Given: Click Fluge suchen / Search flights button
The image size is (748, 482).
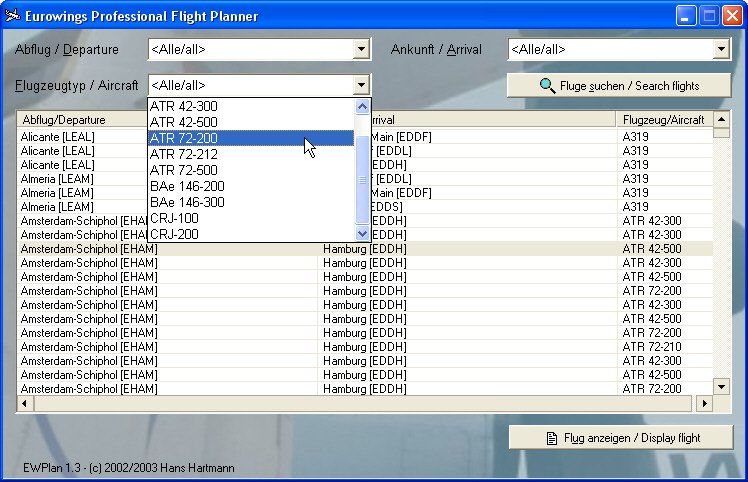Looking at the screenshot, I should click(x=619, y=86).
